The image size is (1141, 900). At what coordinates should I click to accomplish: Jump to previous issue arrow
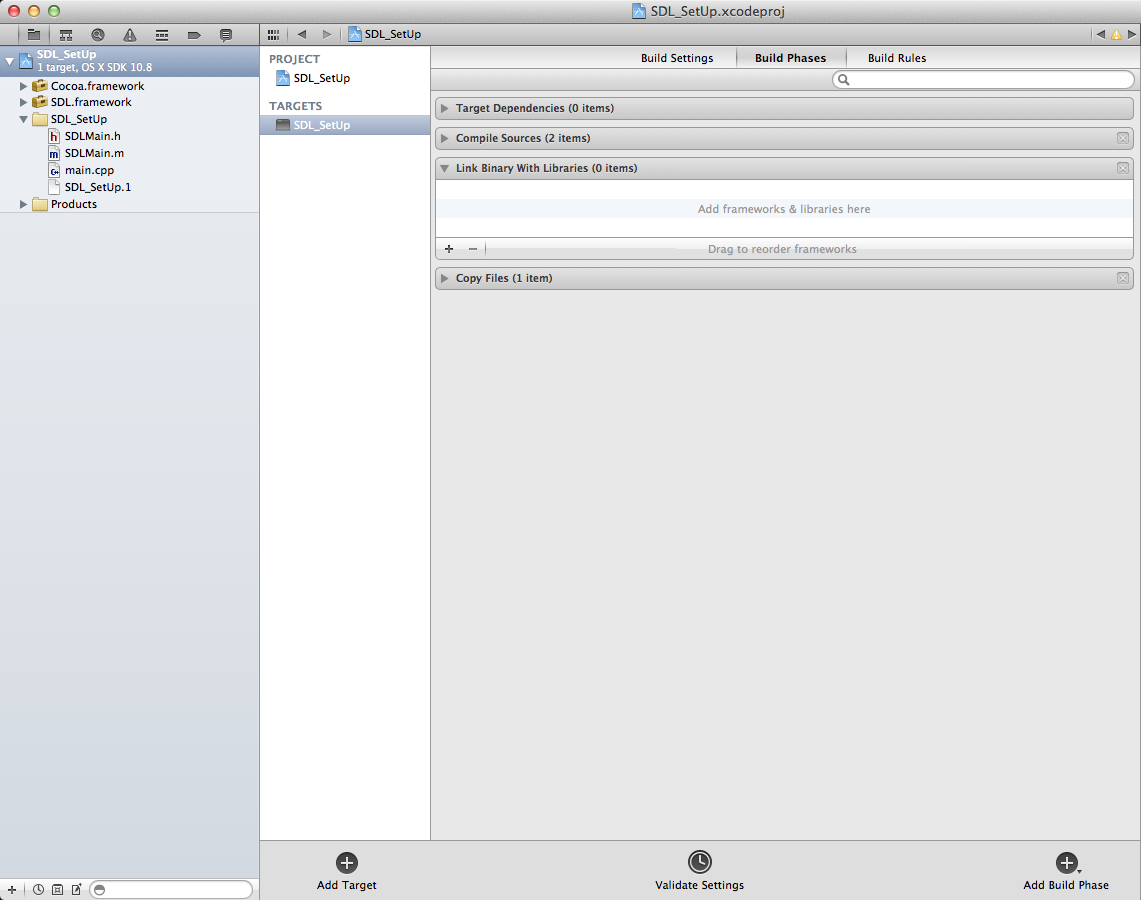pos(1100,34)
